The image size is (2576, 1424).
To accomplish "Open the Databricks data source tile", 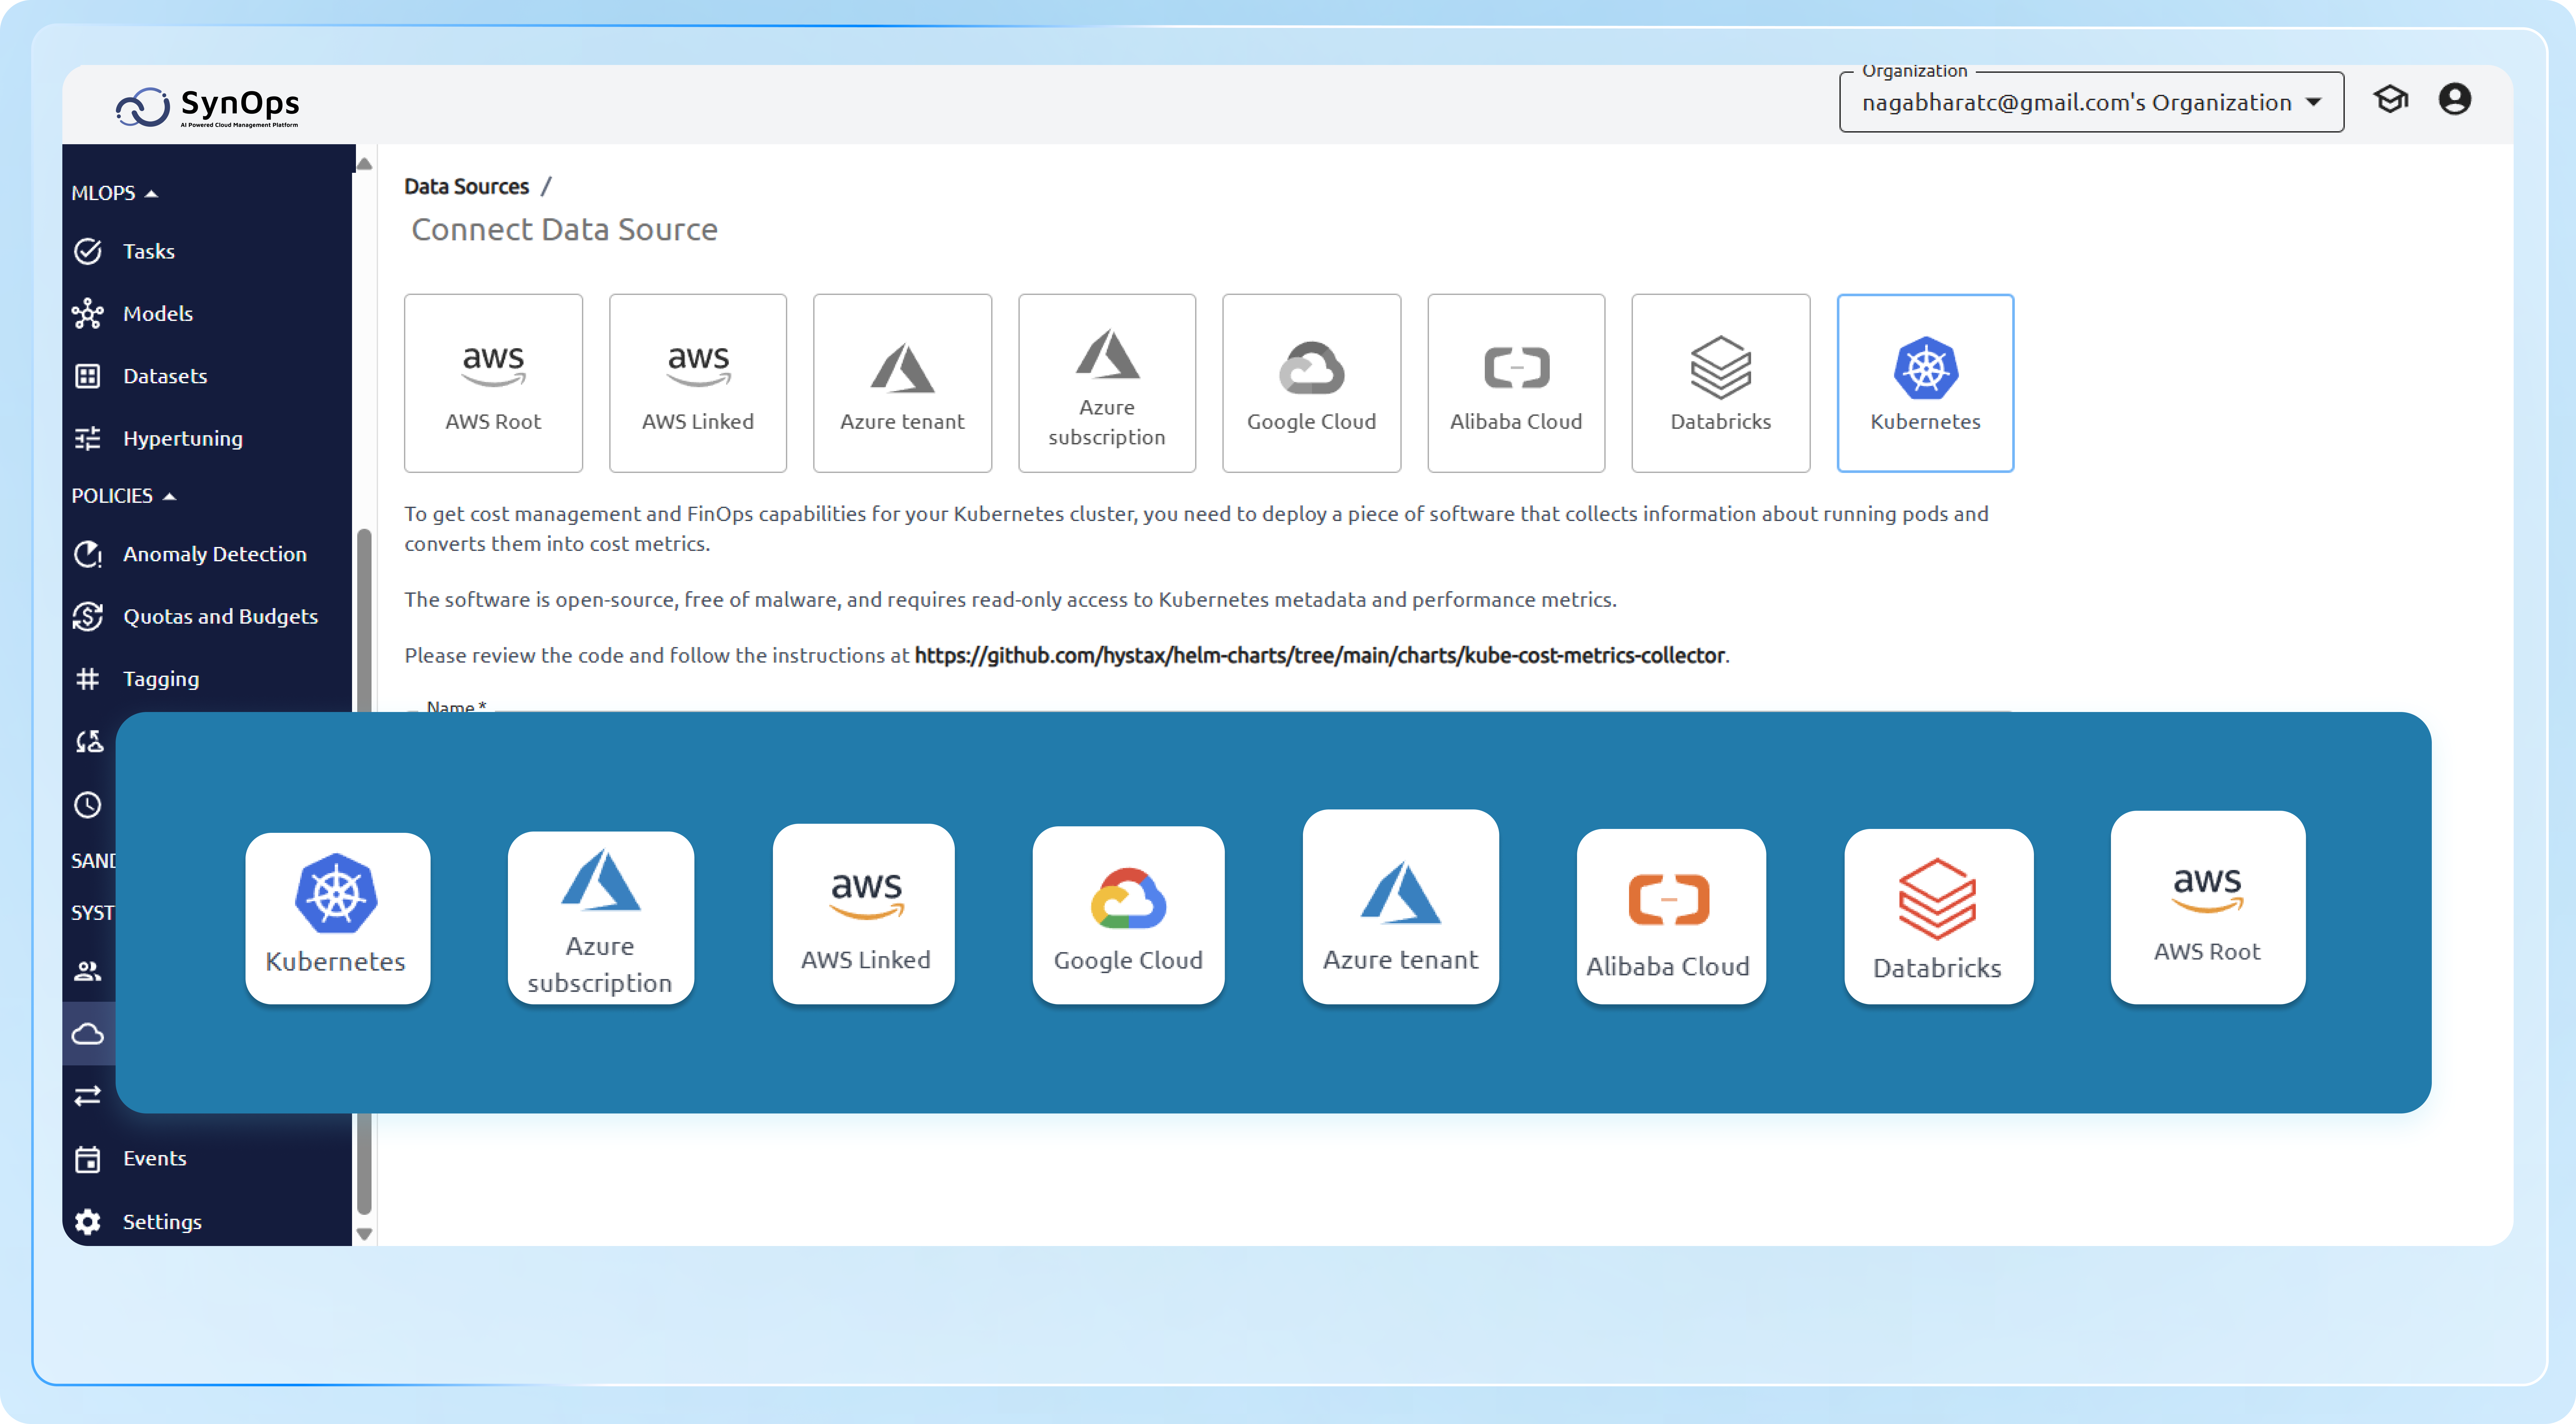I will click(x=1719, y=383).
